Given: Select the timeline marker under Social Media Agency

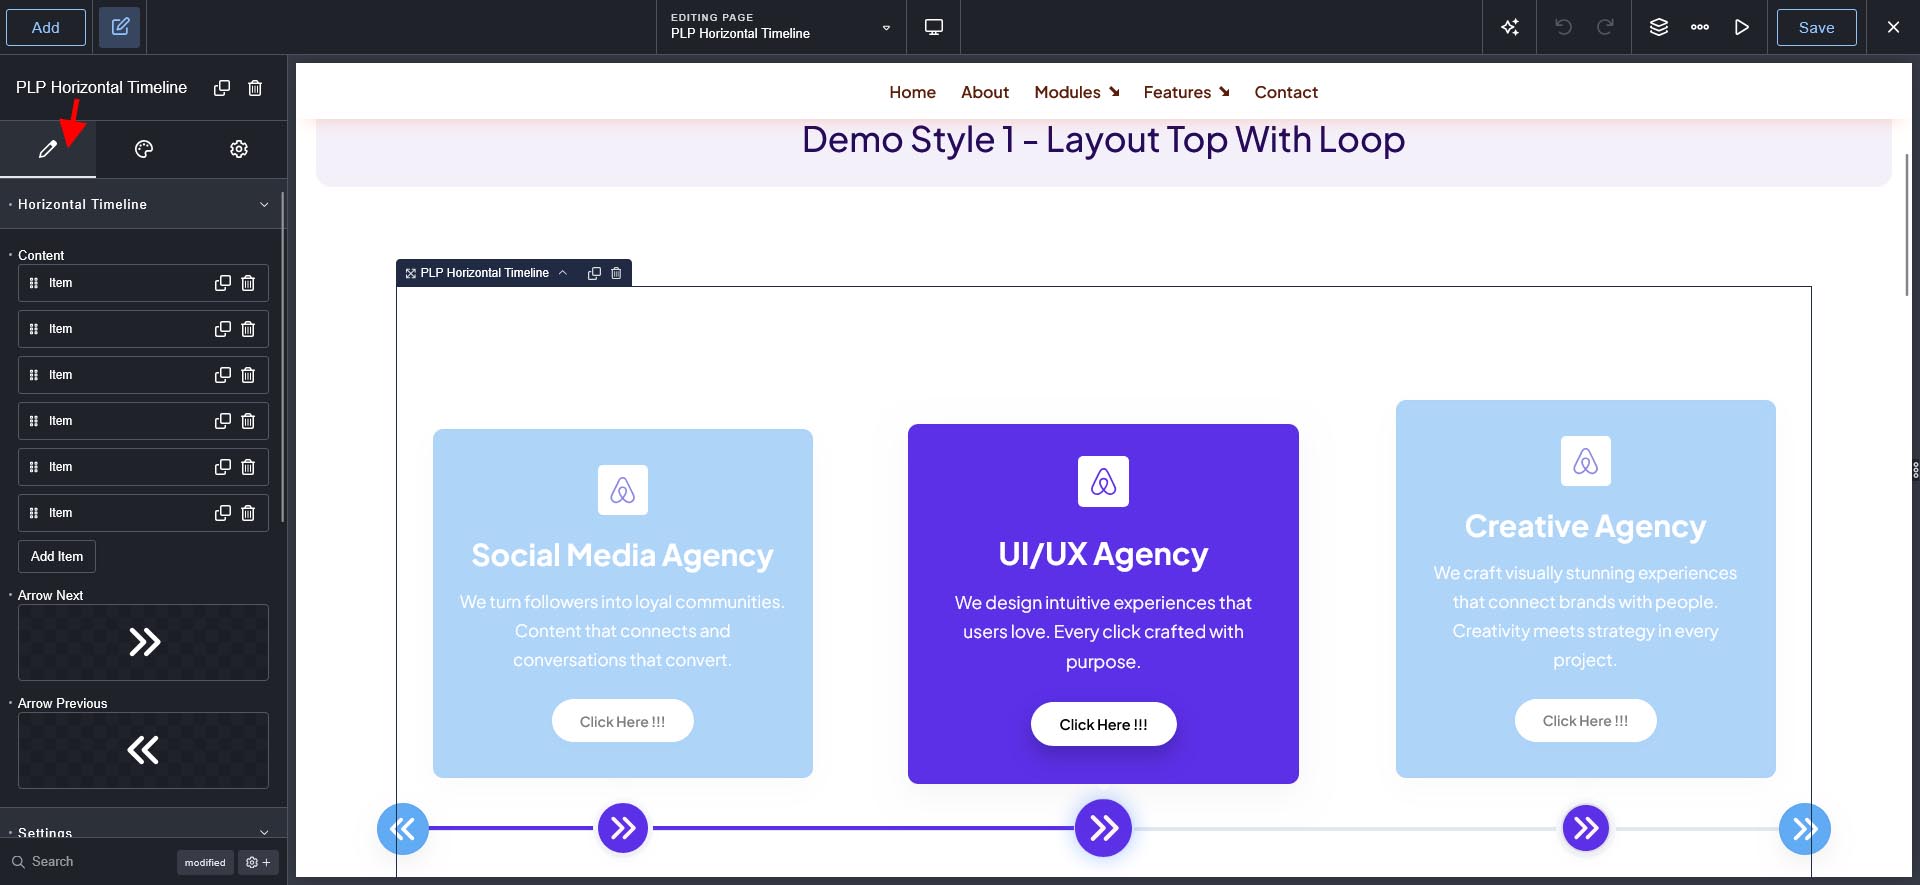Looking at the screenshot, I should tap(623, 828).
